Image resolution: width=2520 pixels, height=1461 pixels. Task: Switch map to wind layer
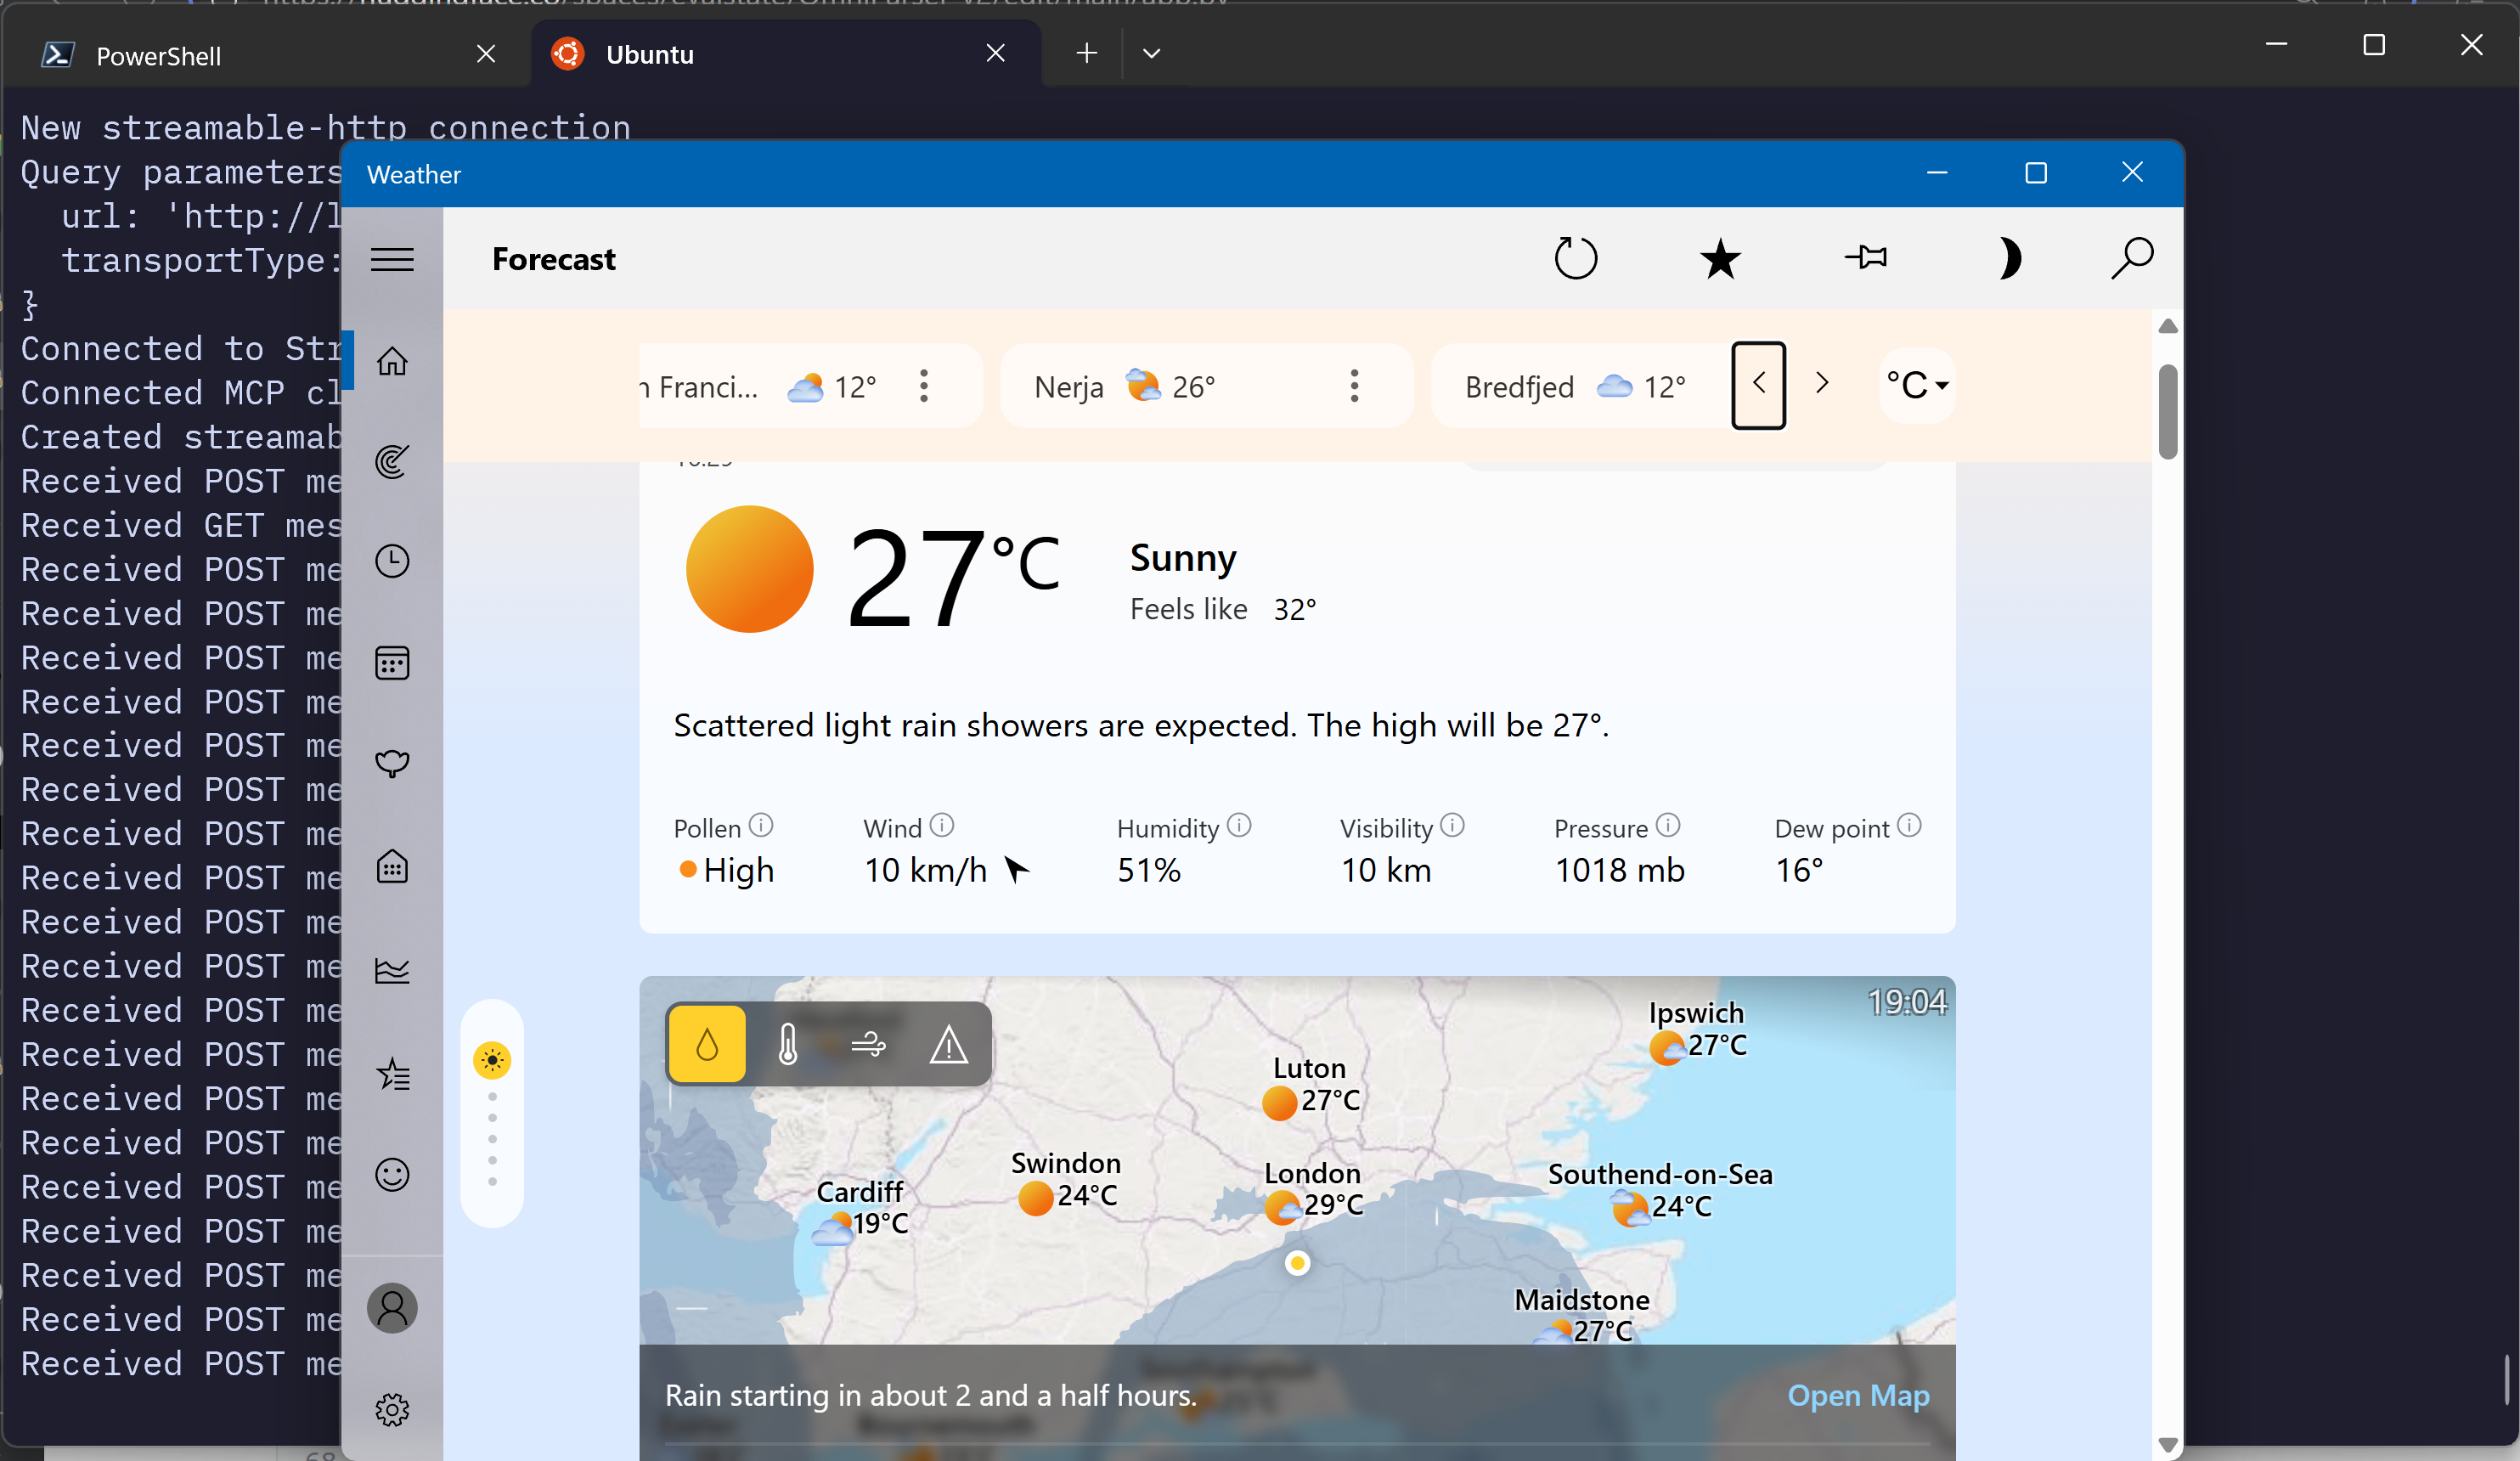868,1045
